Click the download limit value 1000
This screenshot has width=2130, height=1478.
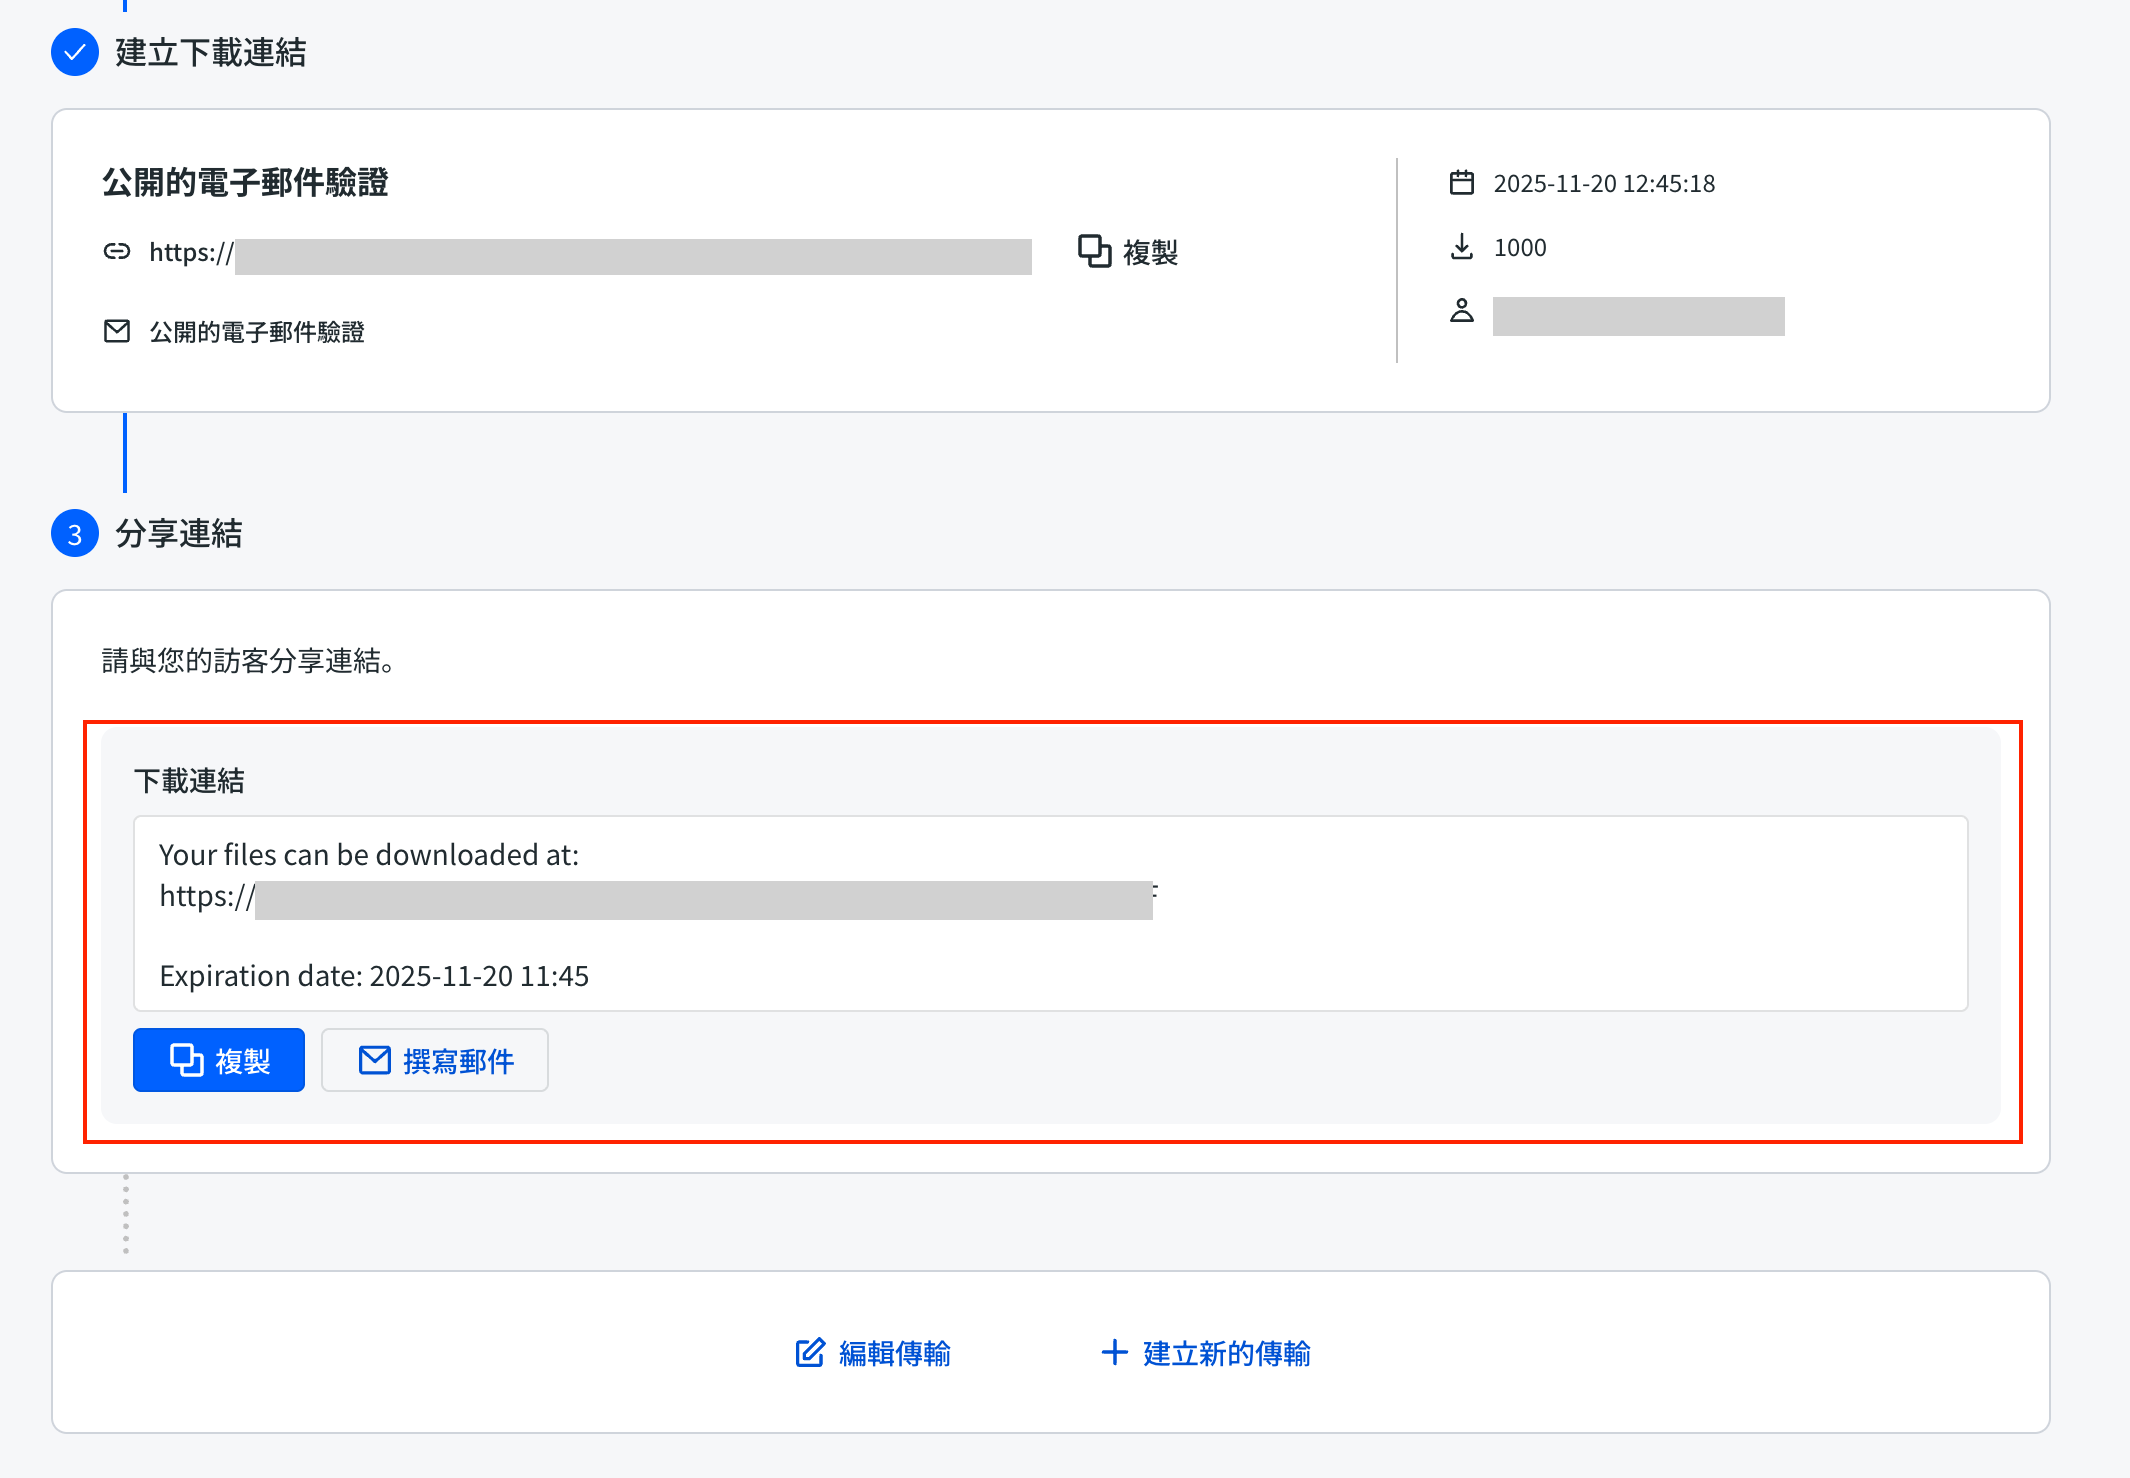coord(1520,248)
